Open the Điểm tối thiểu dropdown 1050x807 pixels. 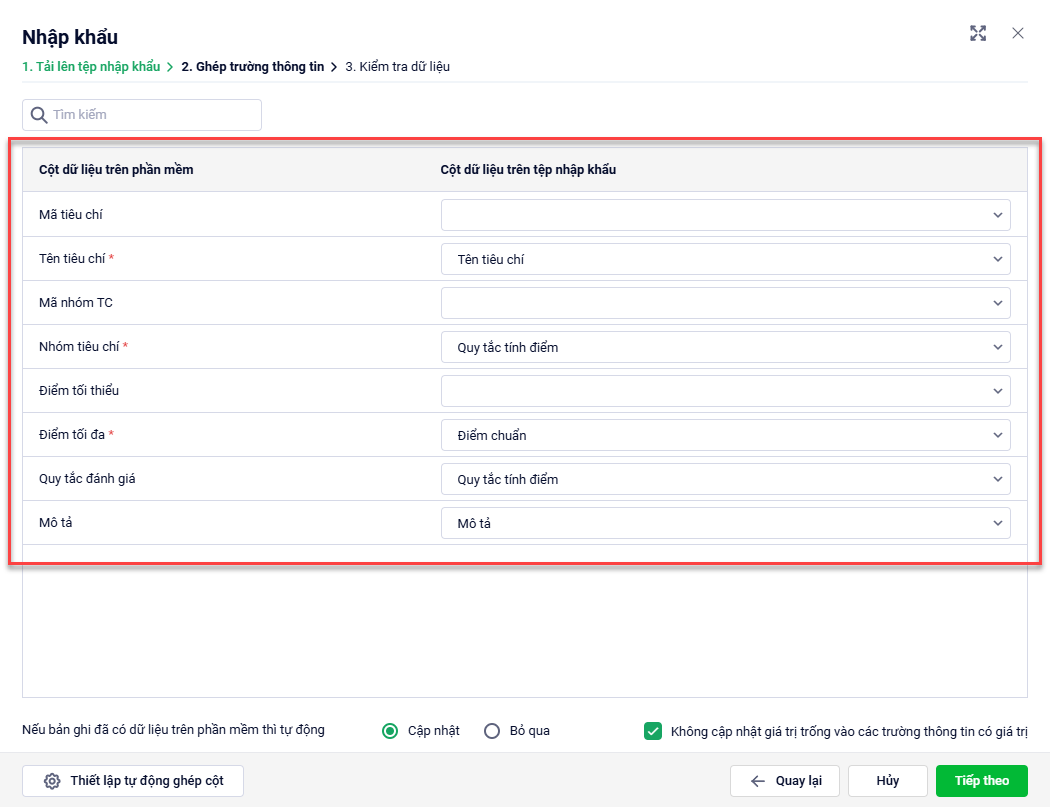tap(725, 391)
